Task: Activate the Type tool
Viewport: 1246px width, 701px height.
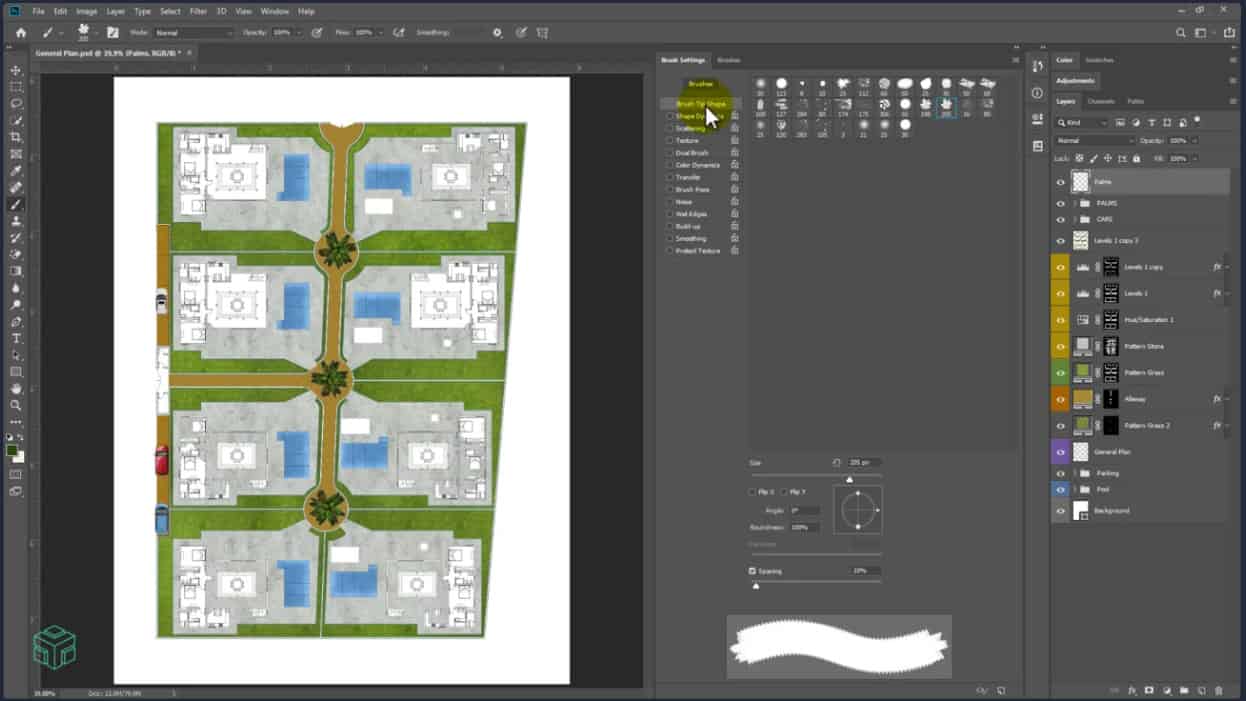Action: coord(16,339)
